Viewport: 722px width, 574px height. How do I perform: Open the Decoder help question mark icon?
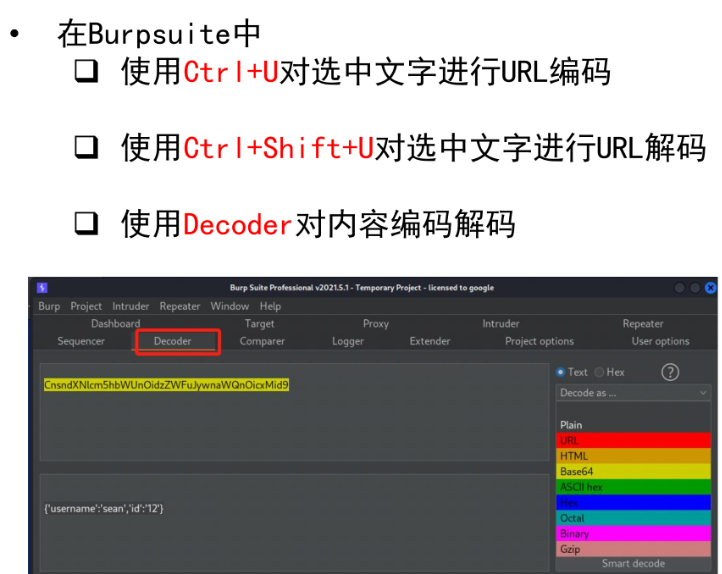[670, 372]
